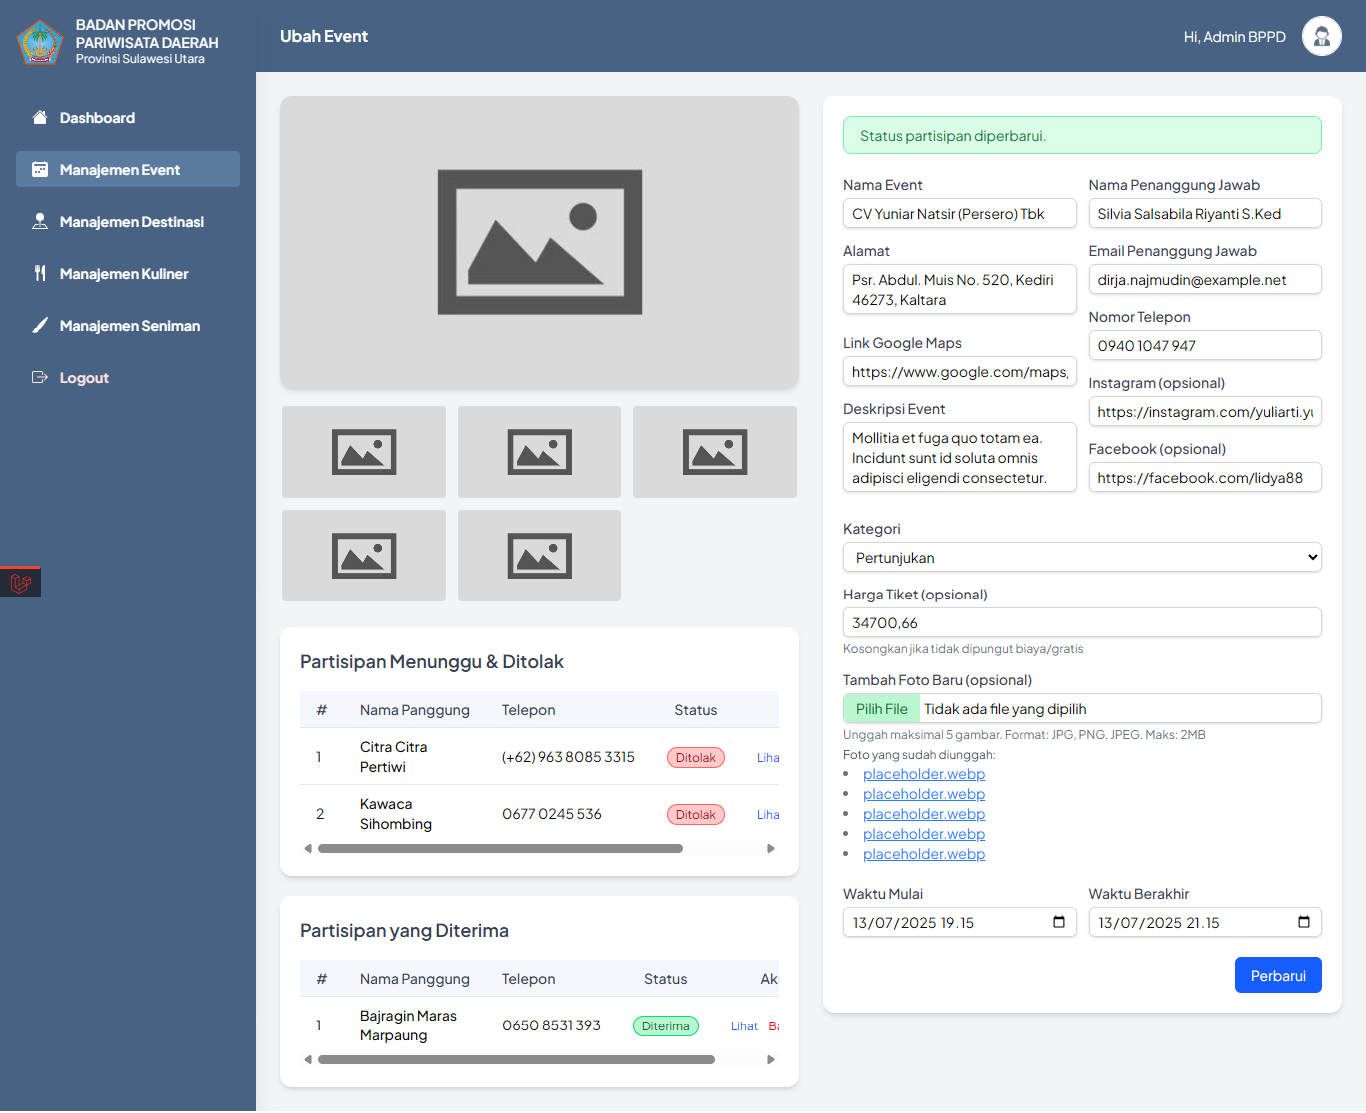Click the Logout door icon
The height and width of the screenshot is (1113, 1366).
pyautogui.click(x=40, y=377)
